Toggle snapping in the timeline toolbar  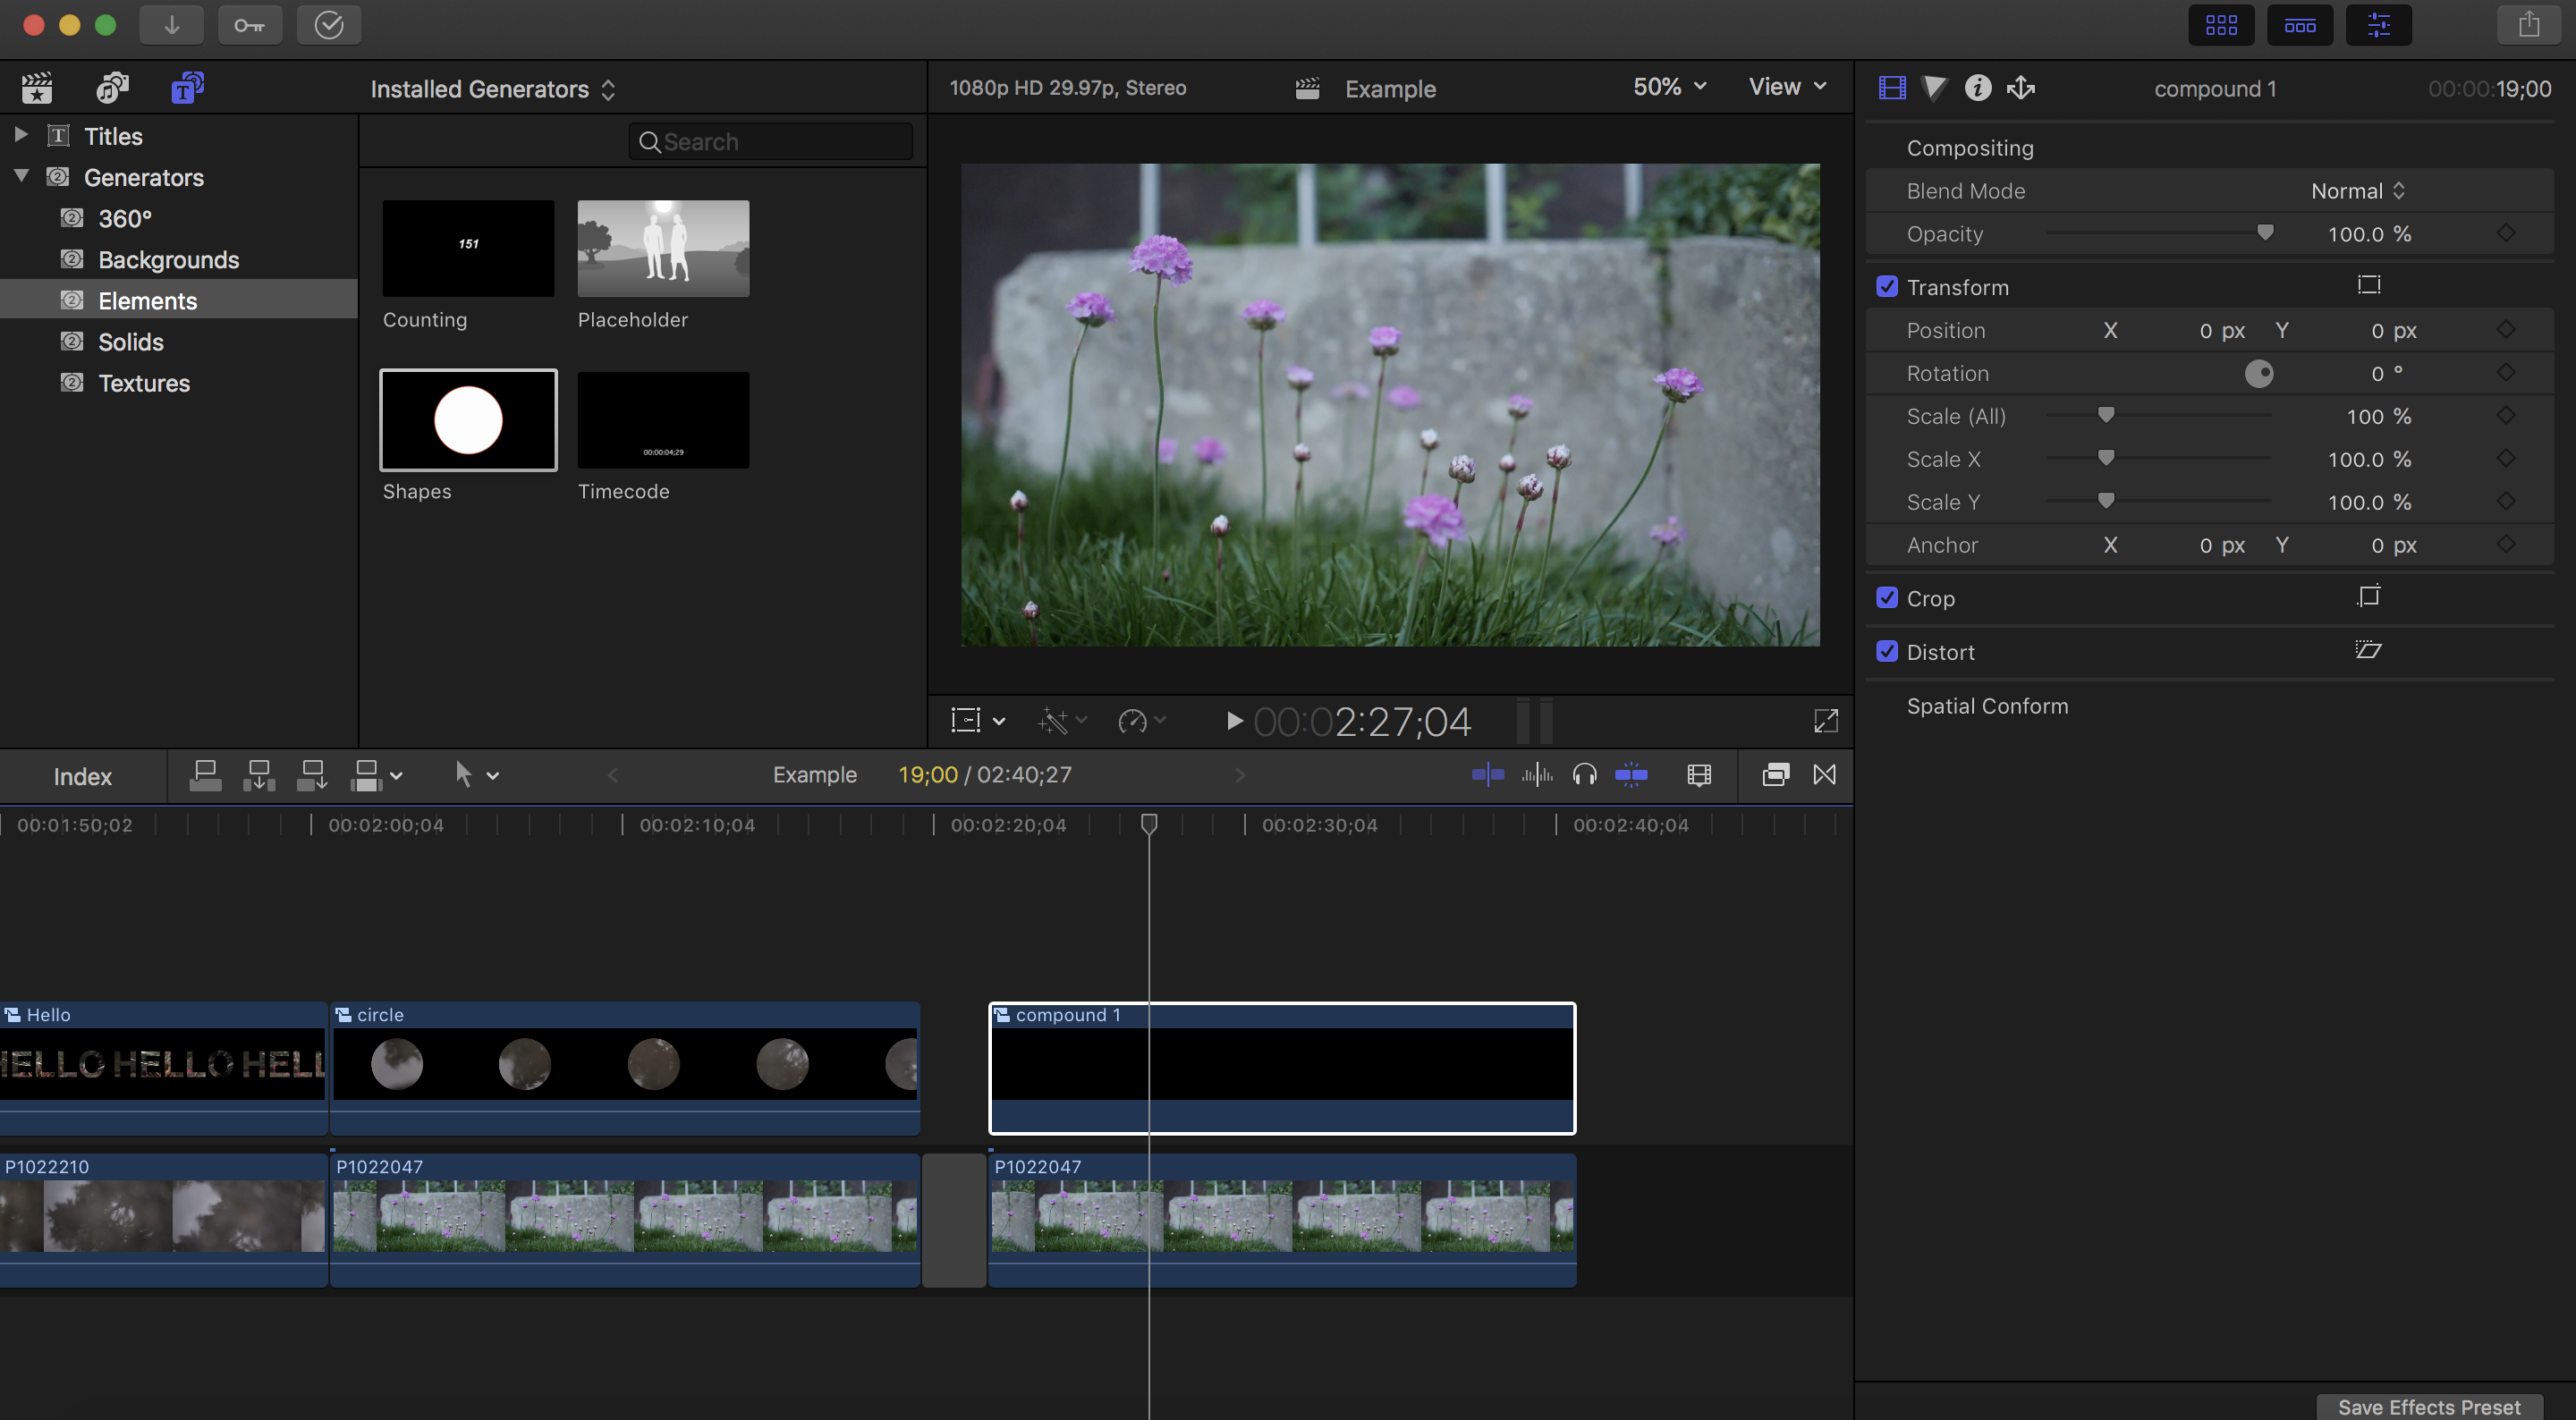tap(1631, 775)
